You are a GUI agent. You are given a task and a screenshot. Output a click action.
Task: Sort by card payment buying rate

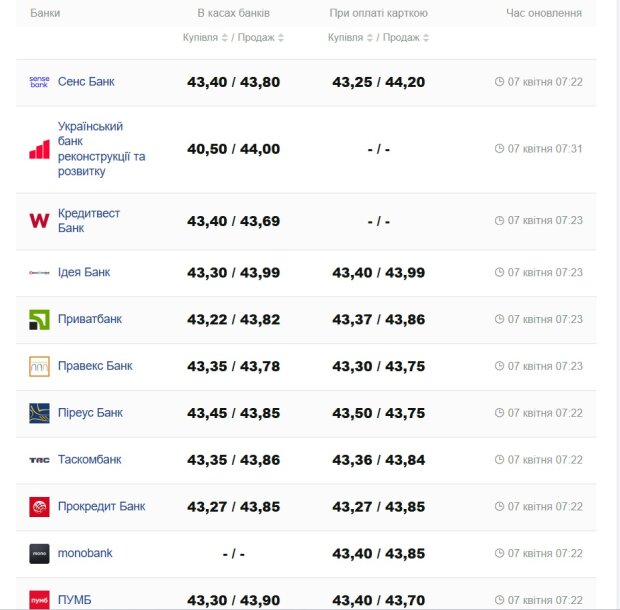click(x=345, y=38)
